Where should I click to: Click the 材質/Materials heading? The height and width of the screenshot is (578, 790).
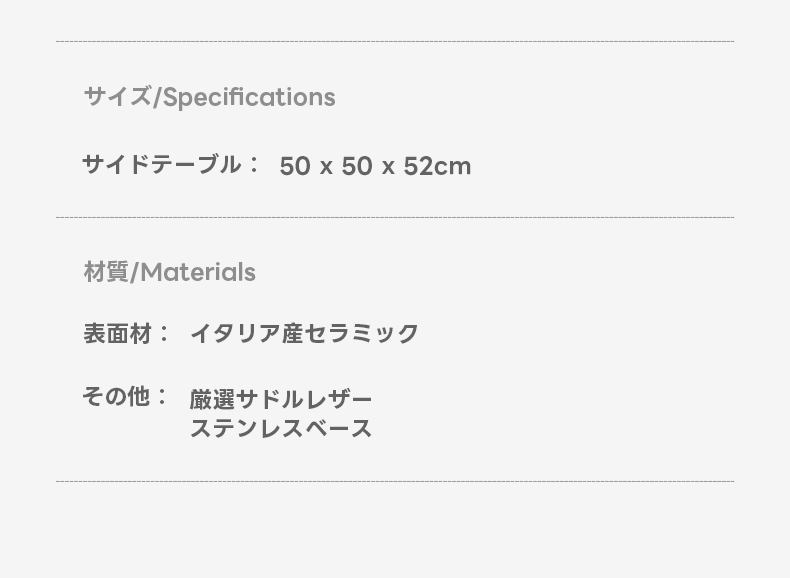(x=169, y=272)
